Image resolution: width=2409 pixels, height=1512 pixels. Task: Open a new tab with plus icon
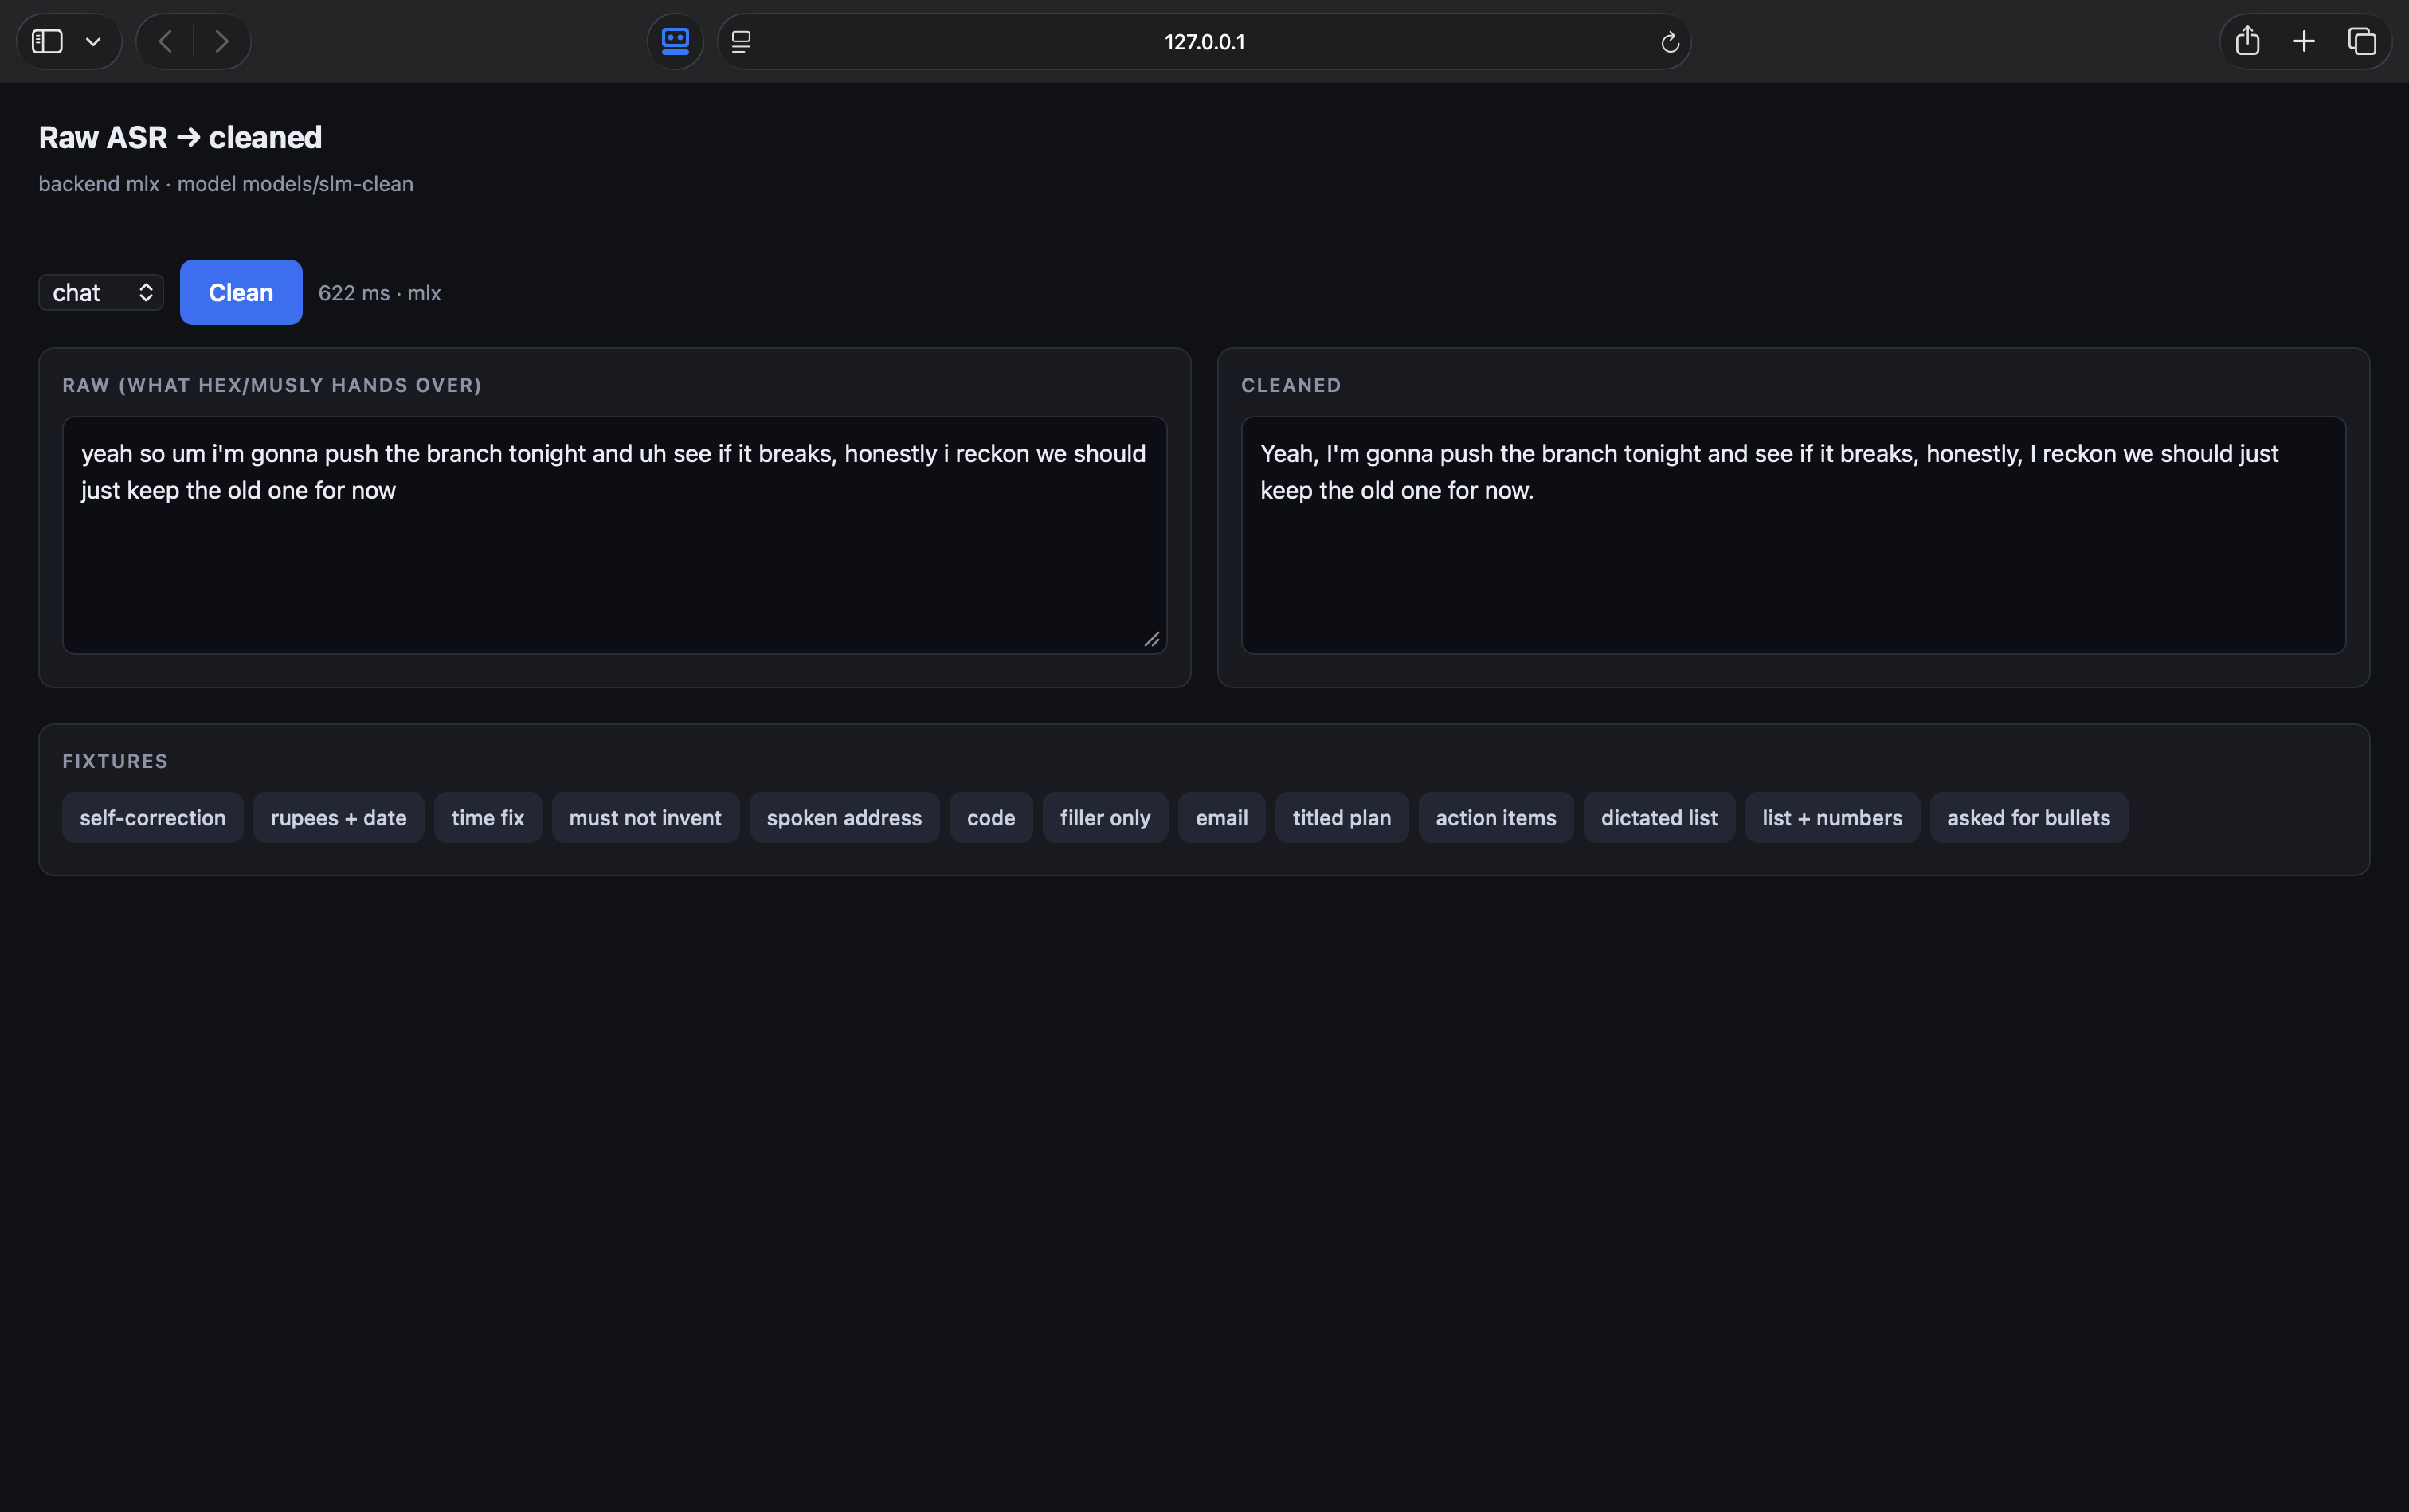pos(2304,41)
